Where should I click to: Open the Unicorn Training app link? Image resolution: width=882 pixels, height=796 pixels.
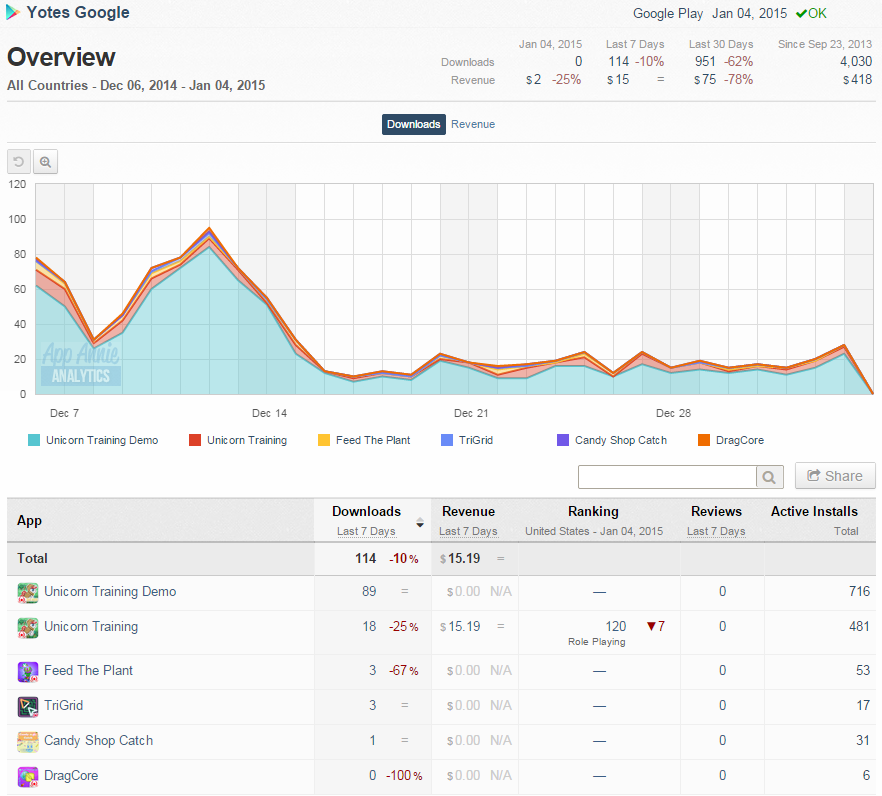pyautogui.click(x=91, y=627)
